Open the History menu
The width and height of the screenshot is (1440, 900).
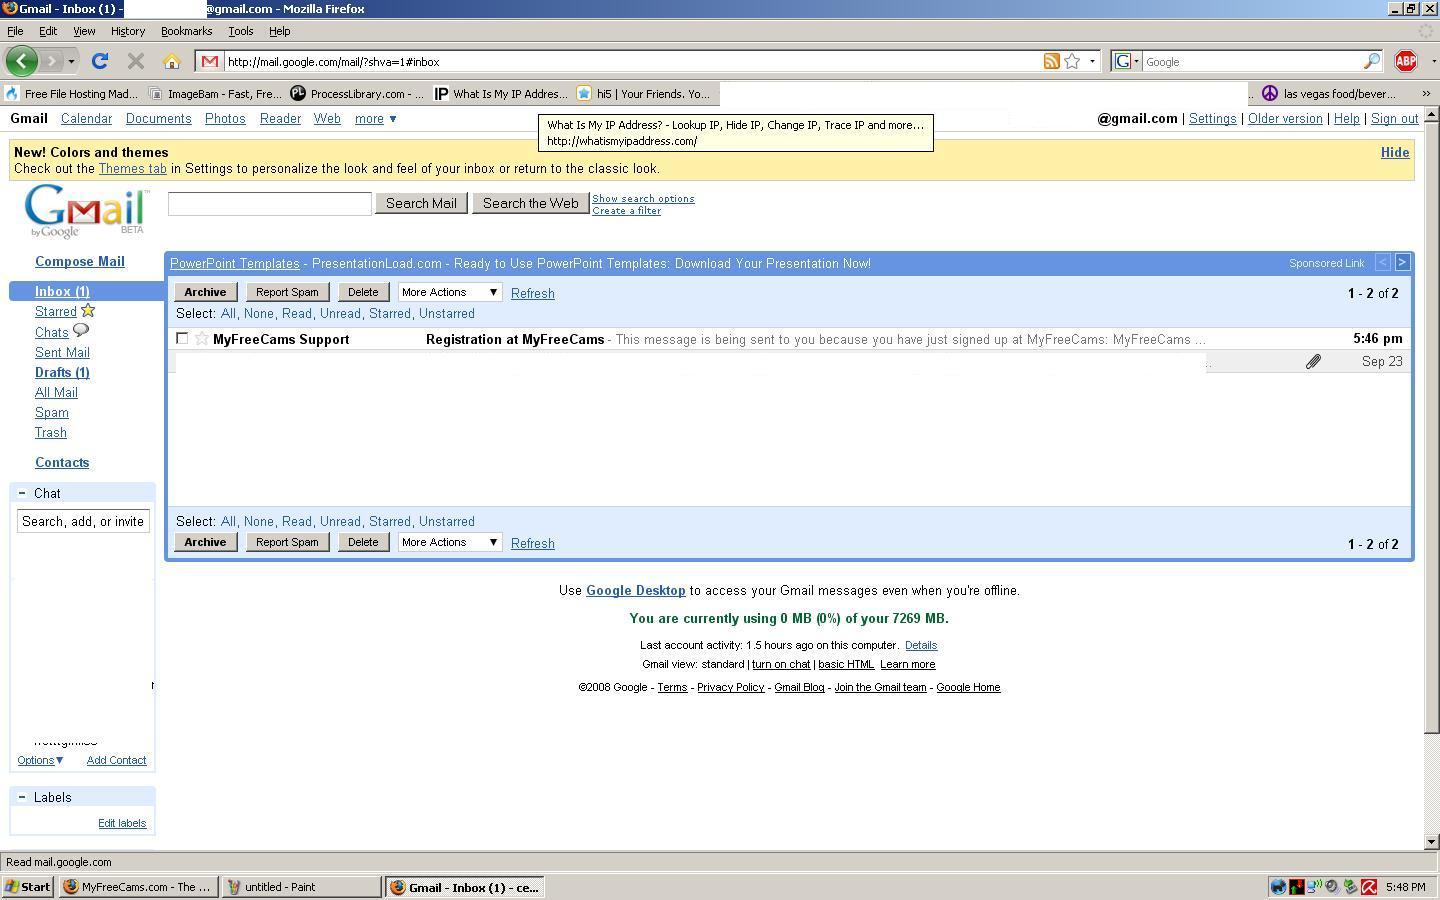(x=128, y=31)
